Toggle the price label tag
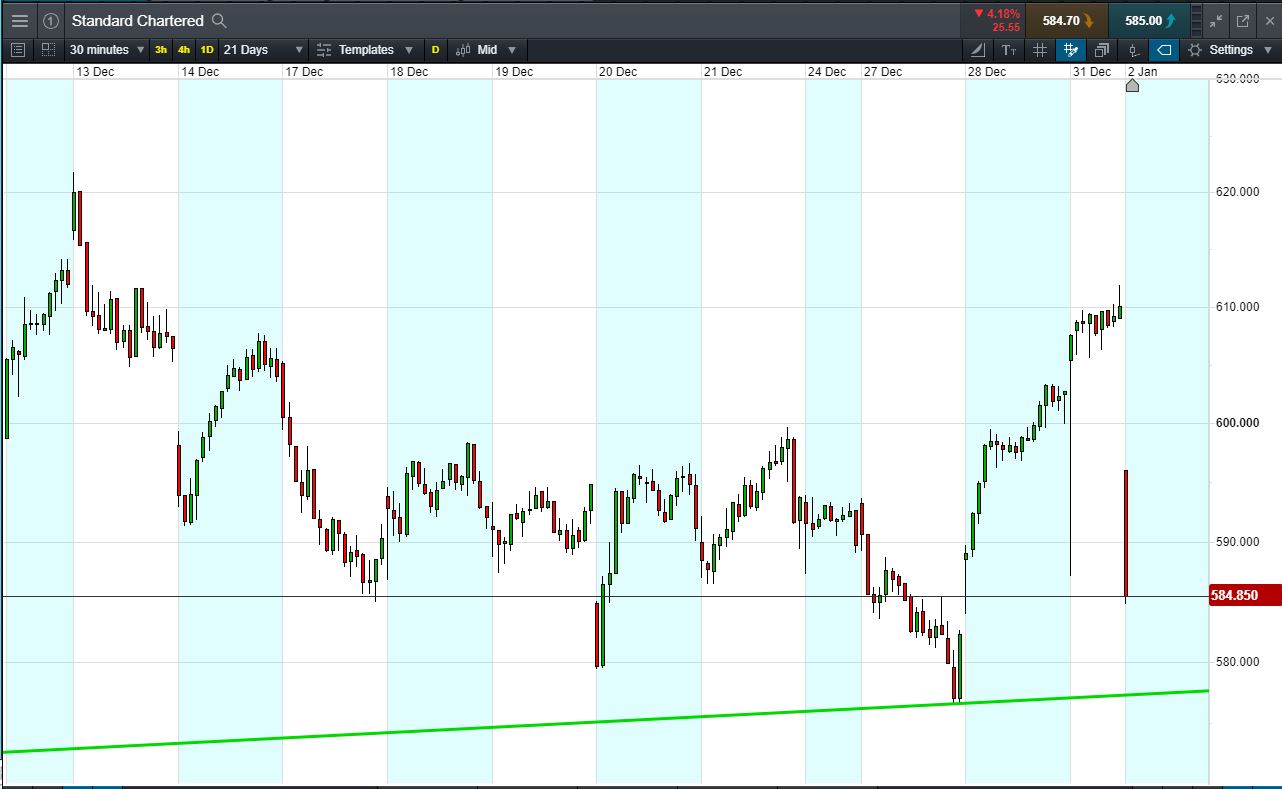 pos(1163,50)
